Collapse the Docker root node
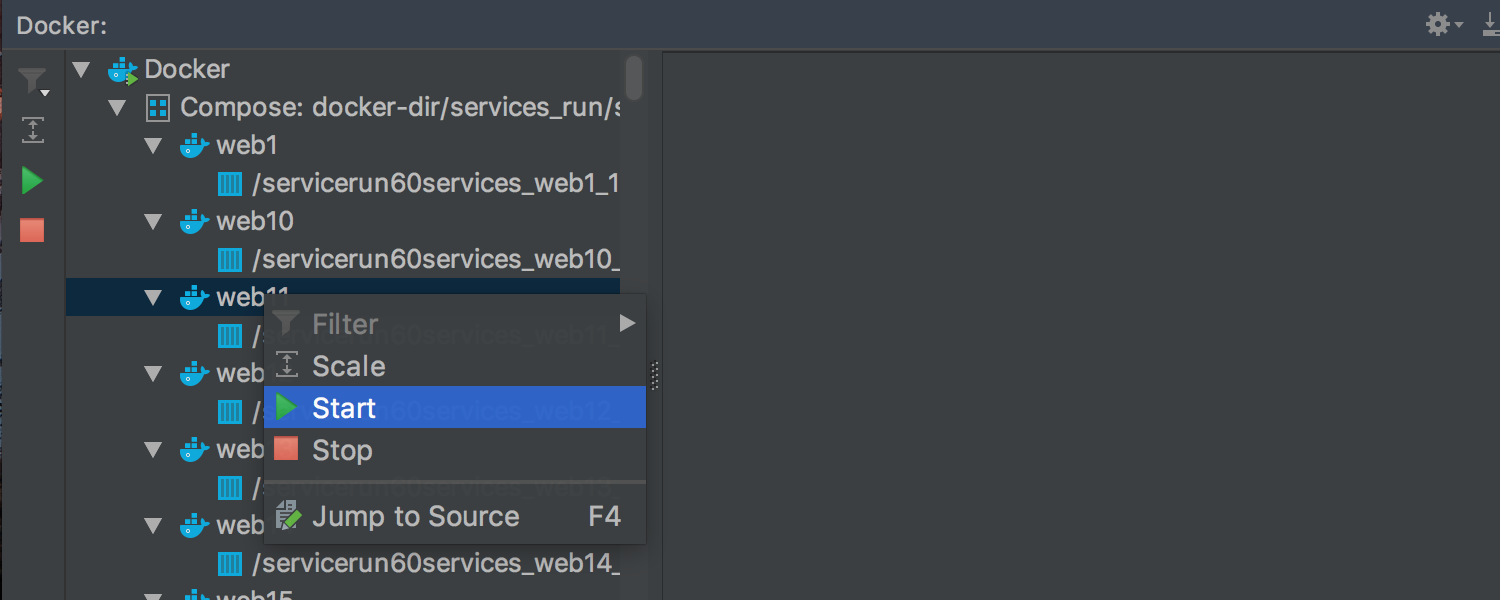The height and width of the screenshot is (600, 1500). [x=82, y=70]
